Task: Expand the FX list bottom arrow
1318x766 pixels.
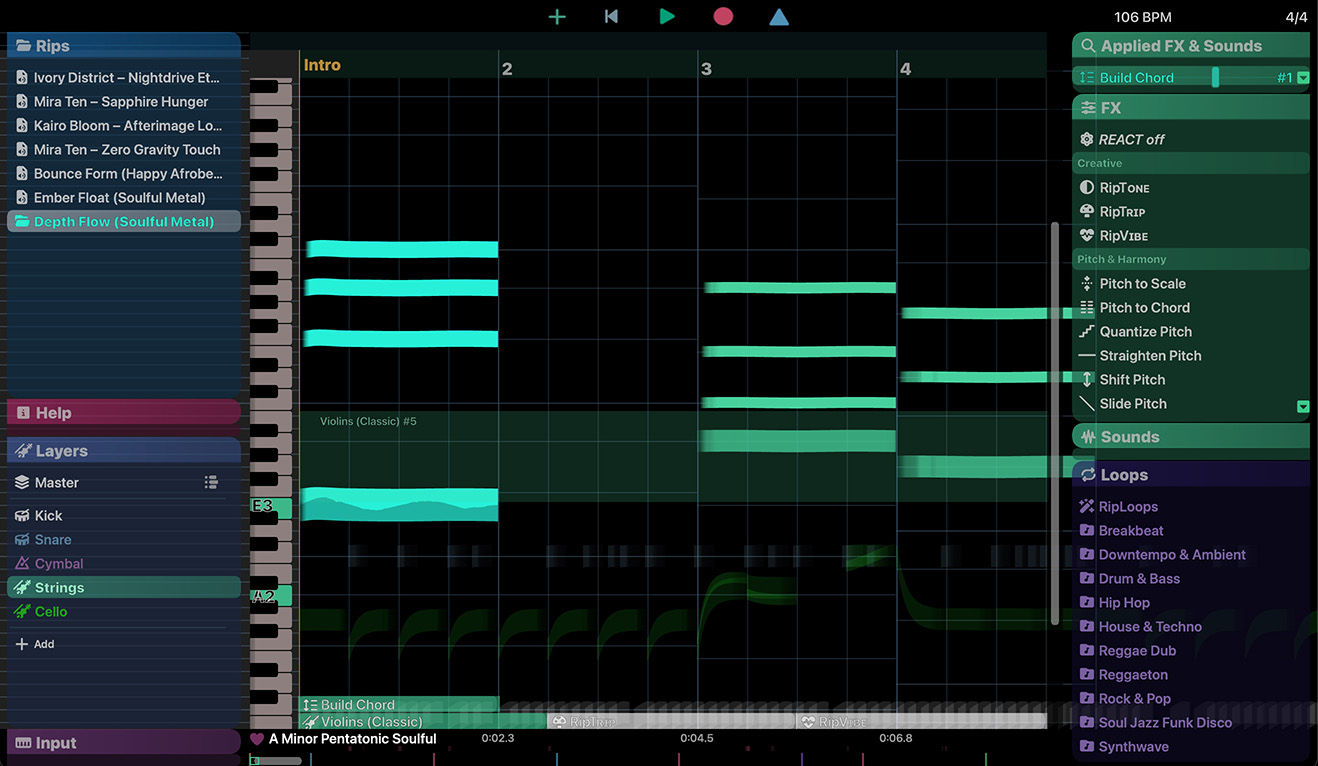Action: [1302, 406]
